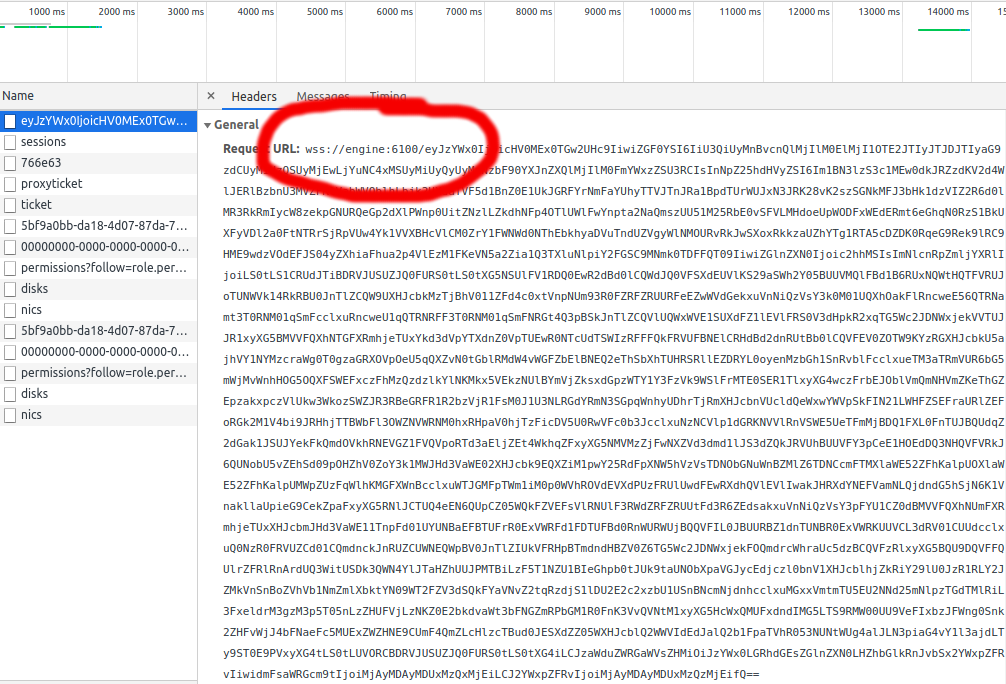Viewport: 1006px width, 684px height.
Task: Click the 5000 ms timeline marker
Action: tap(324, 12)
